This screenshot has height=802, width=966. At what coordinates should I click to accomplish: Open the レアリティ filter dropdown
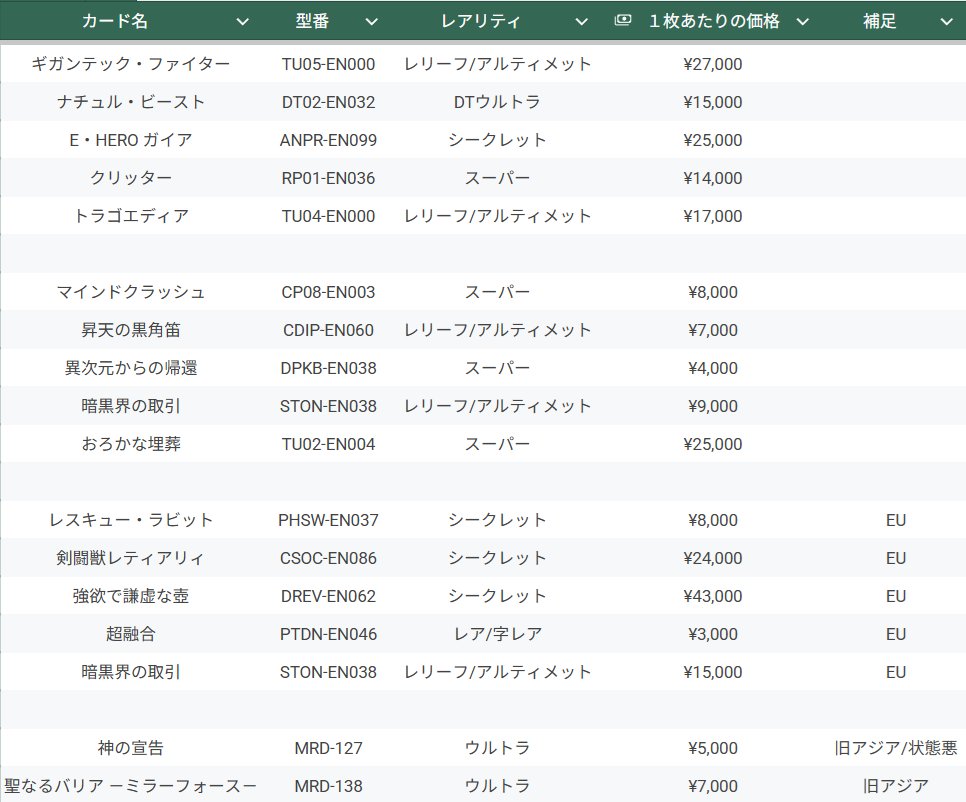coord(581,20)
